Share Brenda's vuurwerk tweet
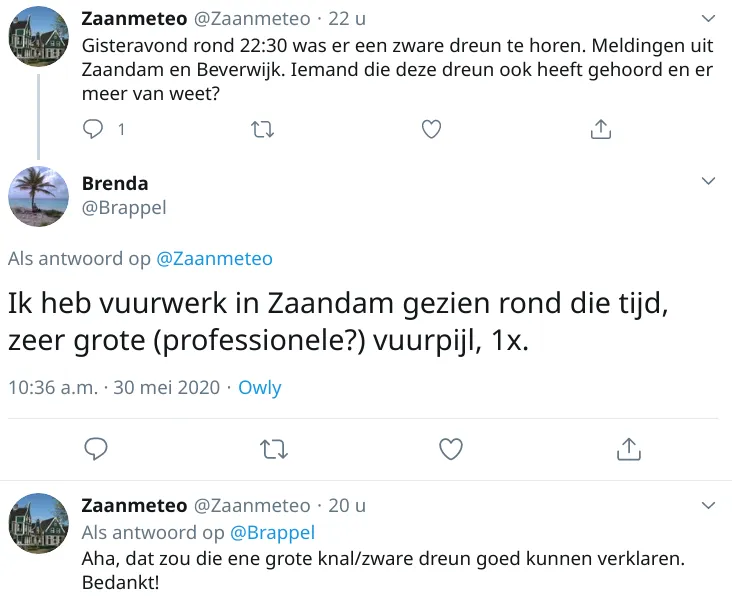The height and width of the screenshot is (597, 732). coord(628,448)
